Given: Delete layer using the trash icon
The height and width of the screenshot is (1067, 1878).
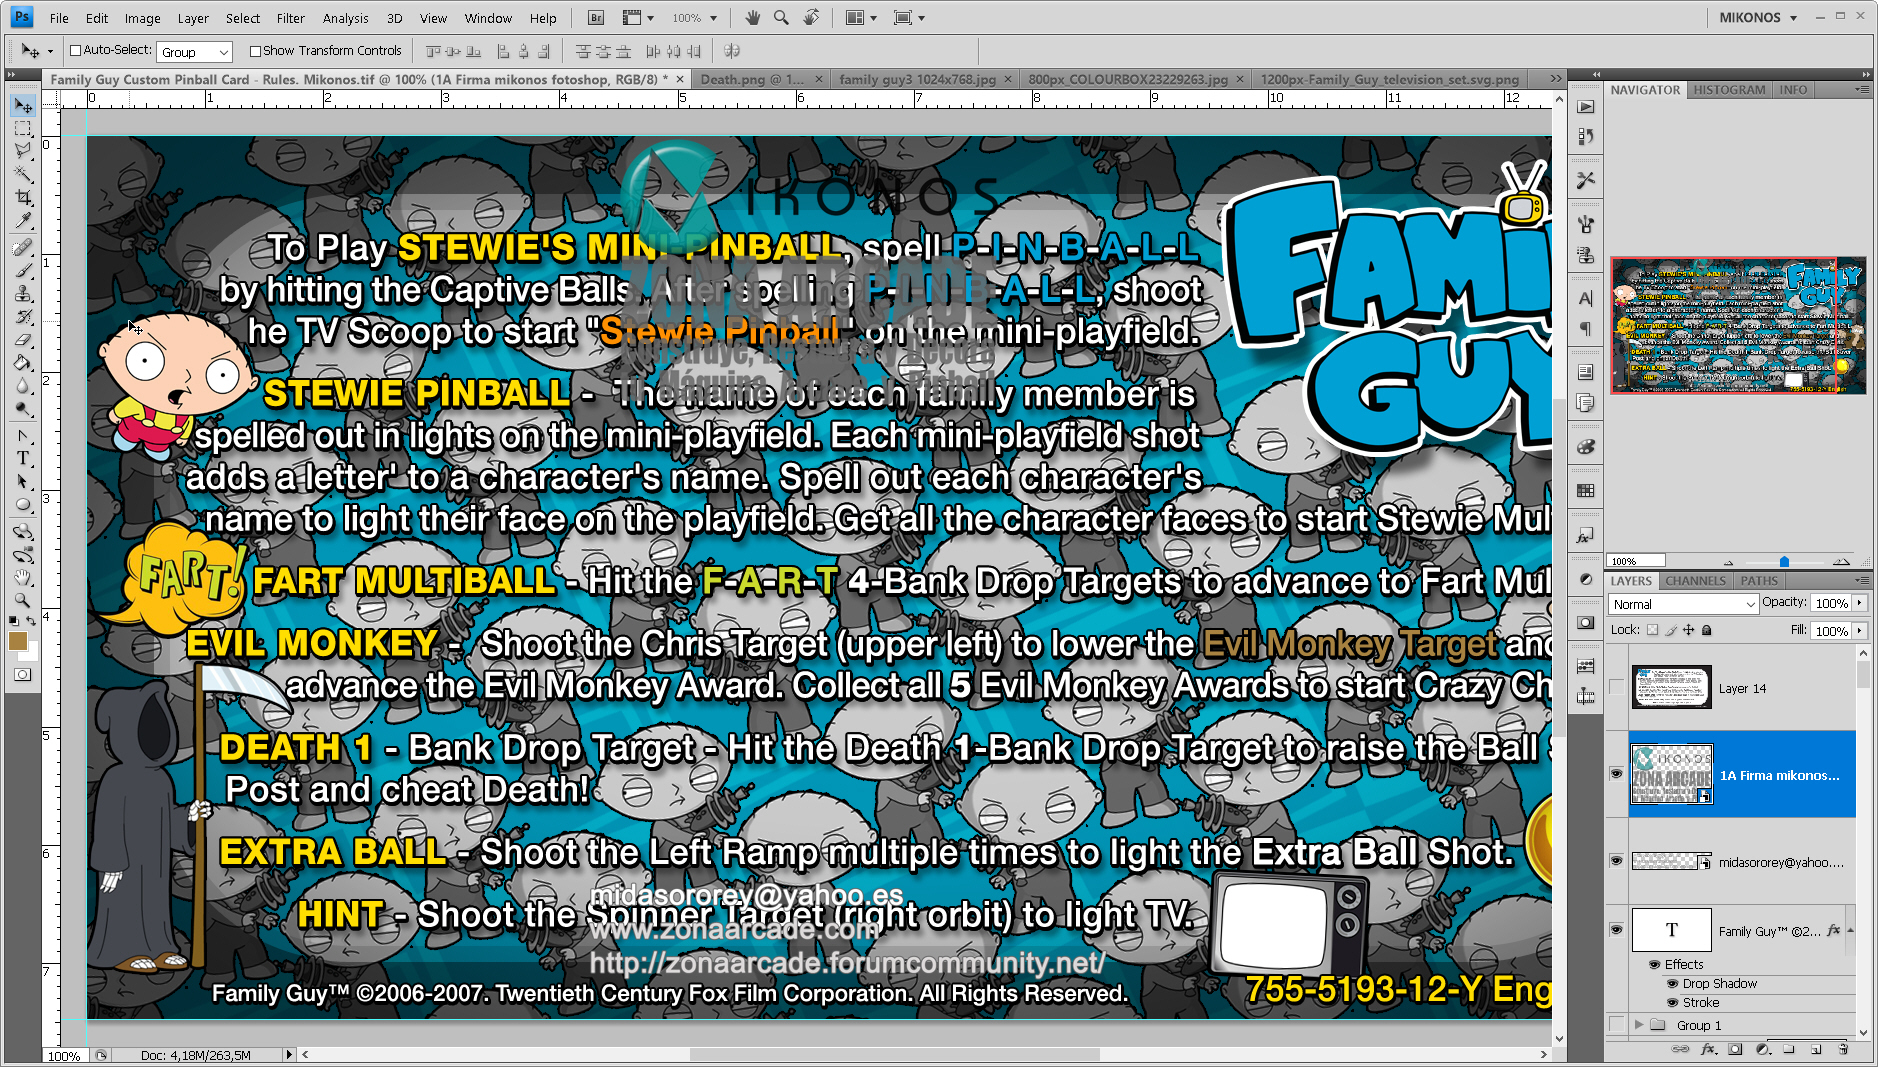Looking at the screenshot, I should click(1843, 1049).
